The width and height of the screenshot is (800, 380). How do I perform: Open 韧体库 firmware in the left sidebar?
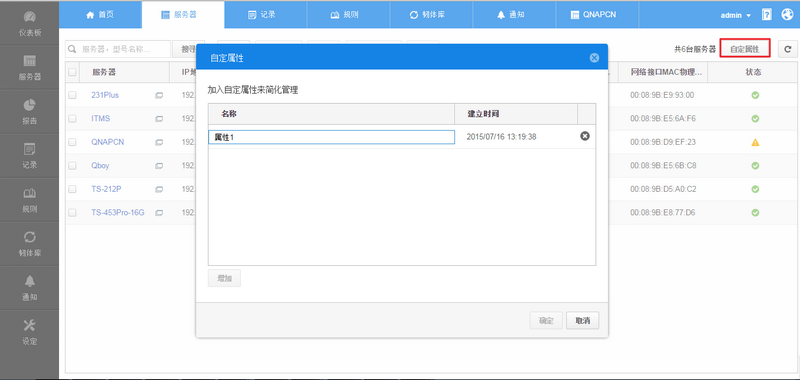pos(30,244)
